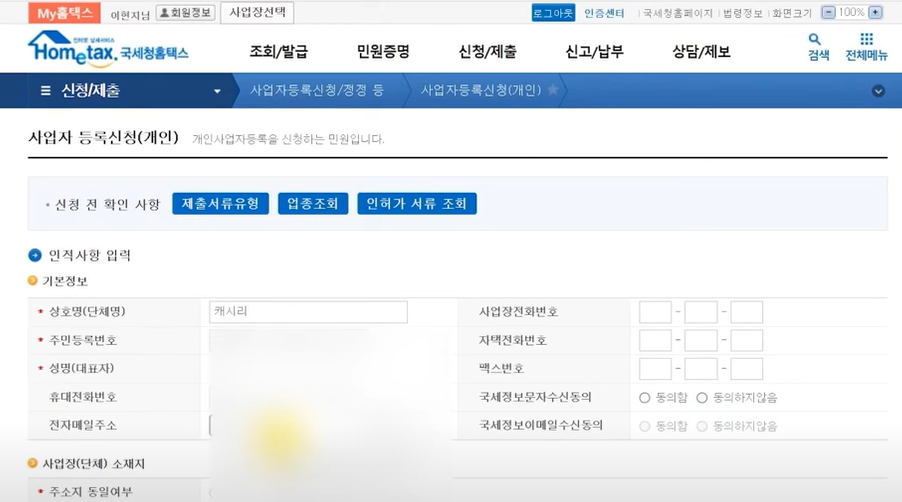Open the 법령정보 link
This screenshot has height=502, width=902.
point(742,13)
